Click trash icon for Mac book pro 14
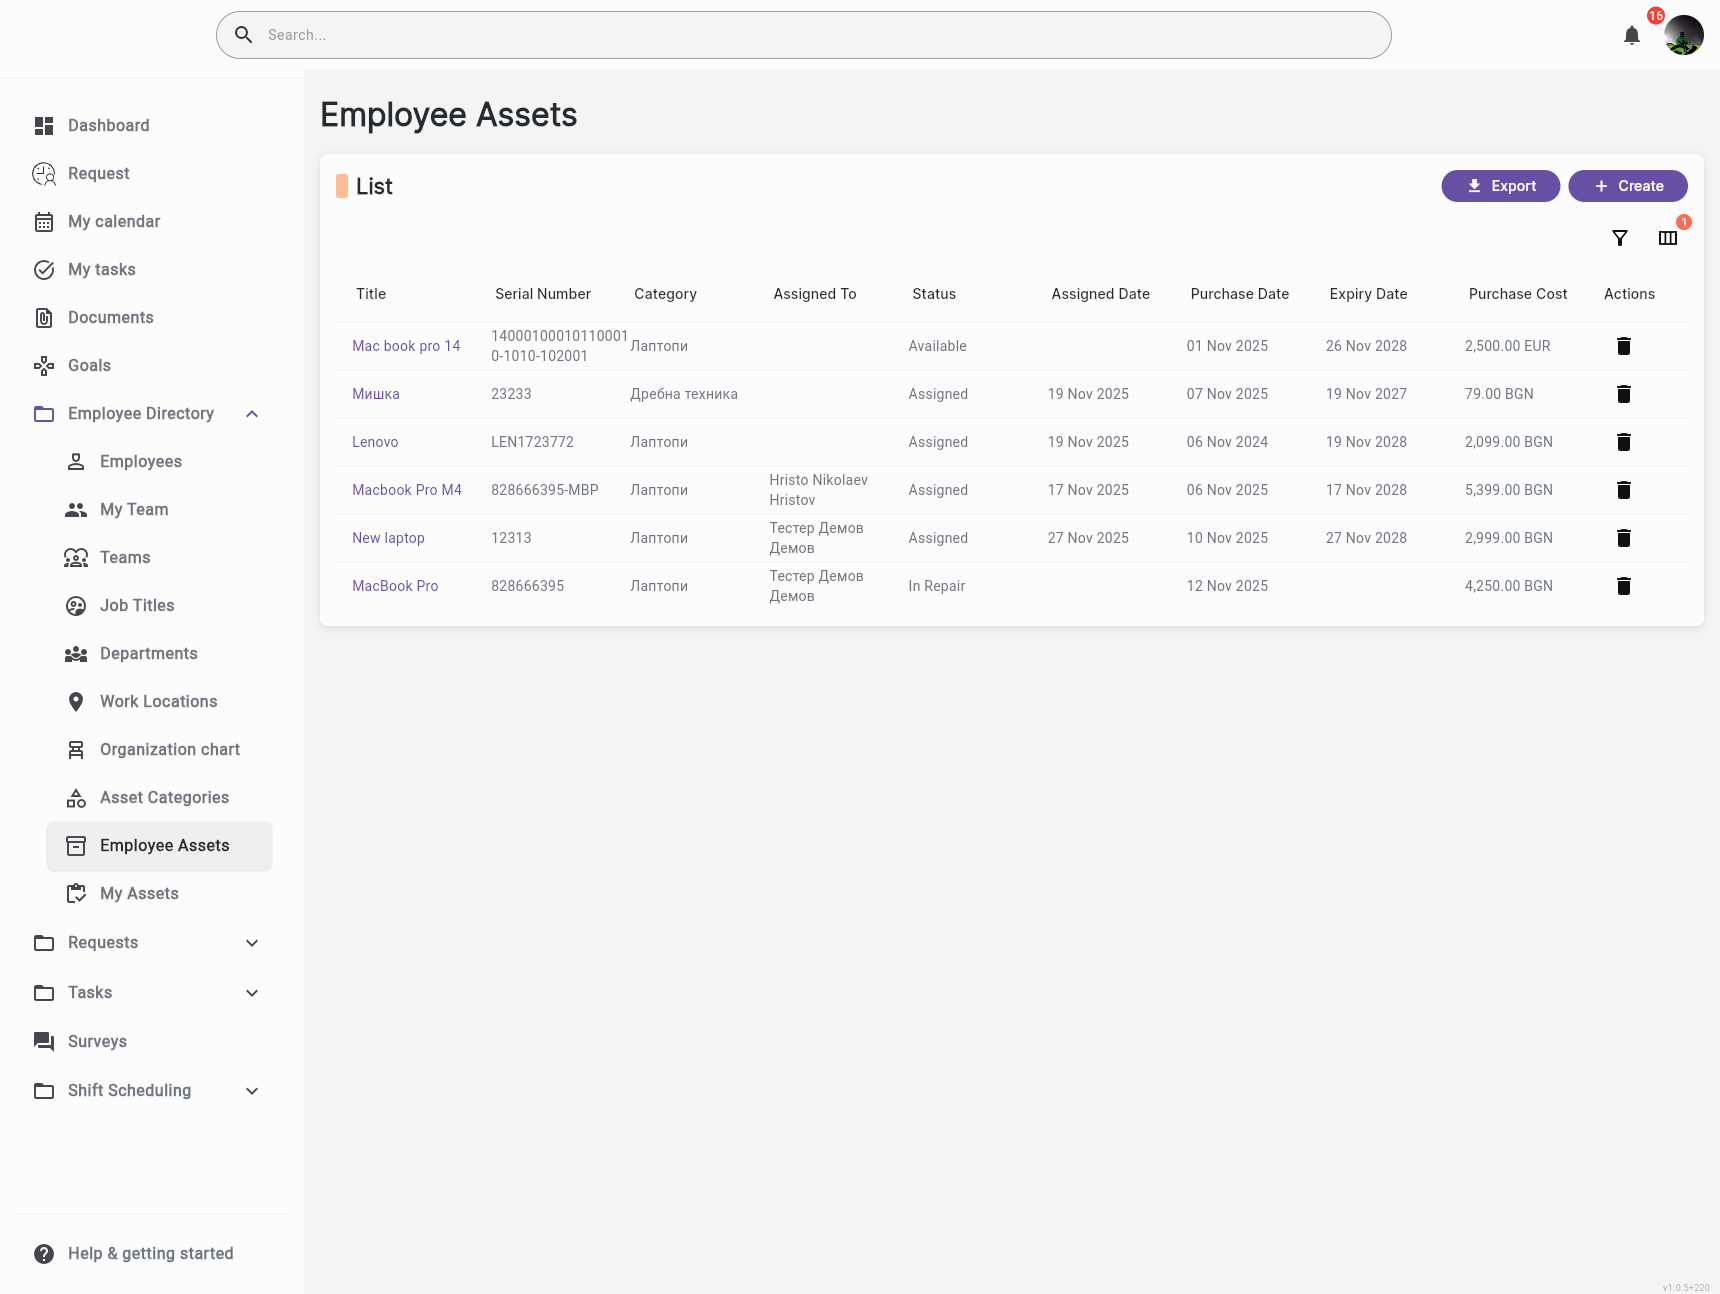1720x1294 pixels. (x=1623, y=346)
